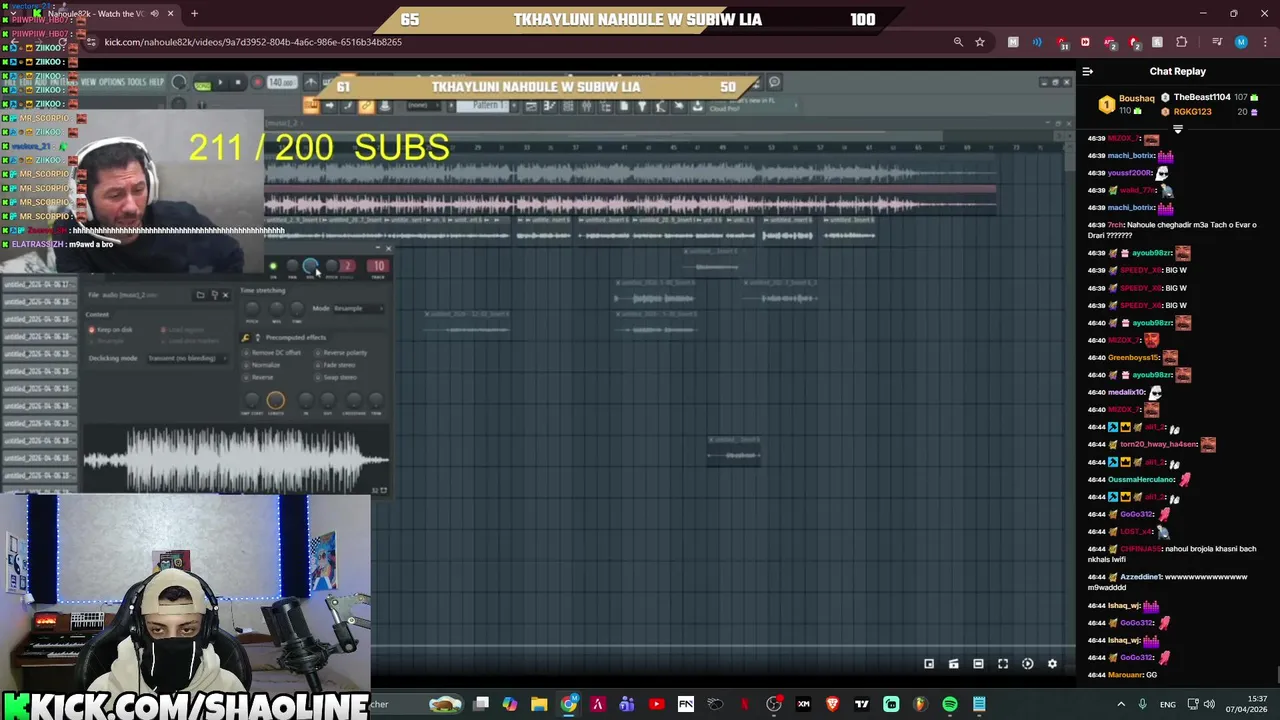
Task: Open Netflix from the taskbar
Action: pyautogui.click(x=744, y=704)
